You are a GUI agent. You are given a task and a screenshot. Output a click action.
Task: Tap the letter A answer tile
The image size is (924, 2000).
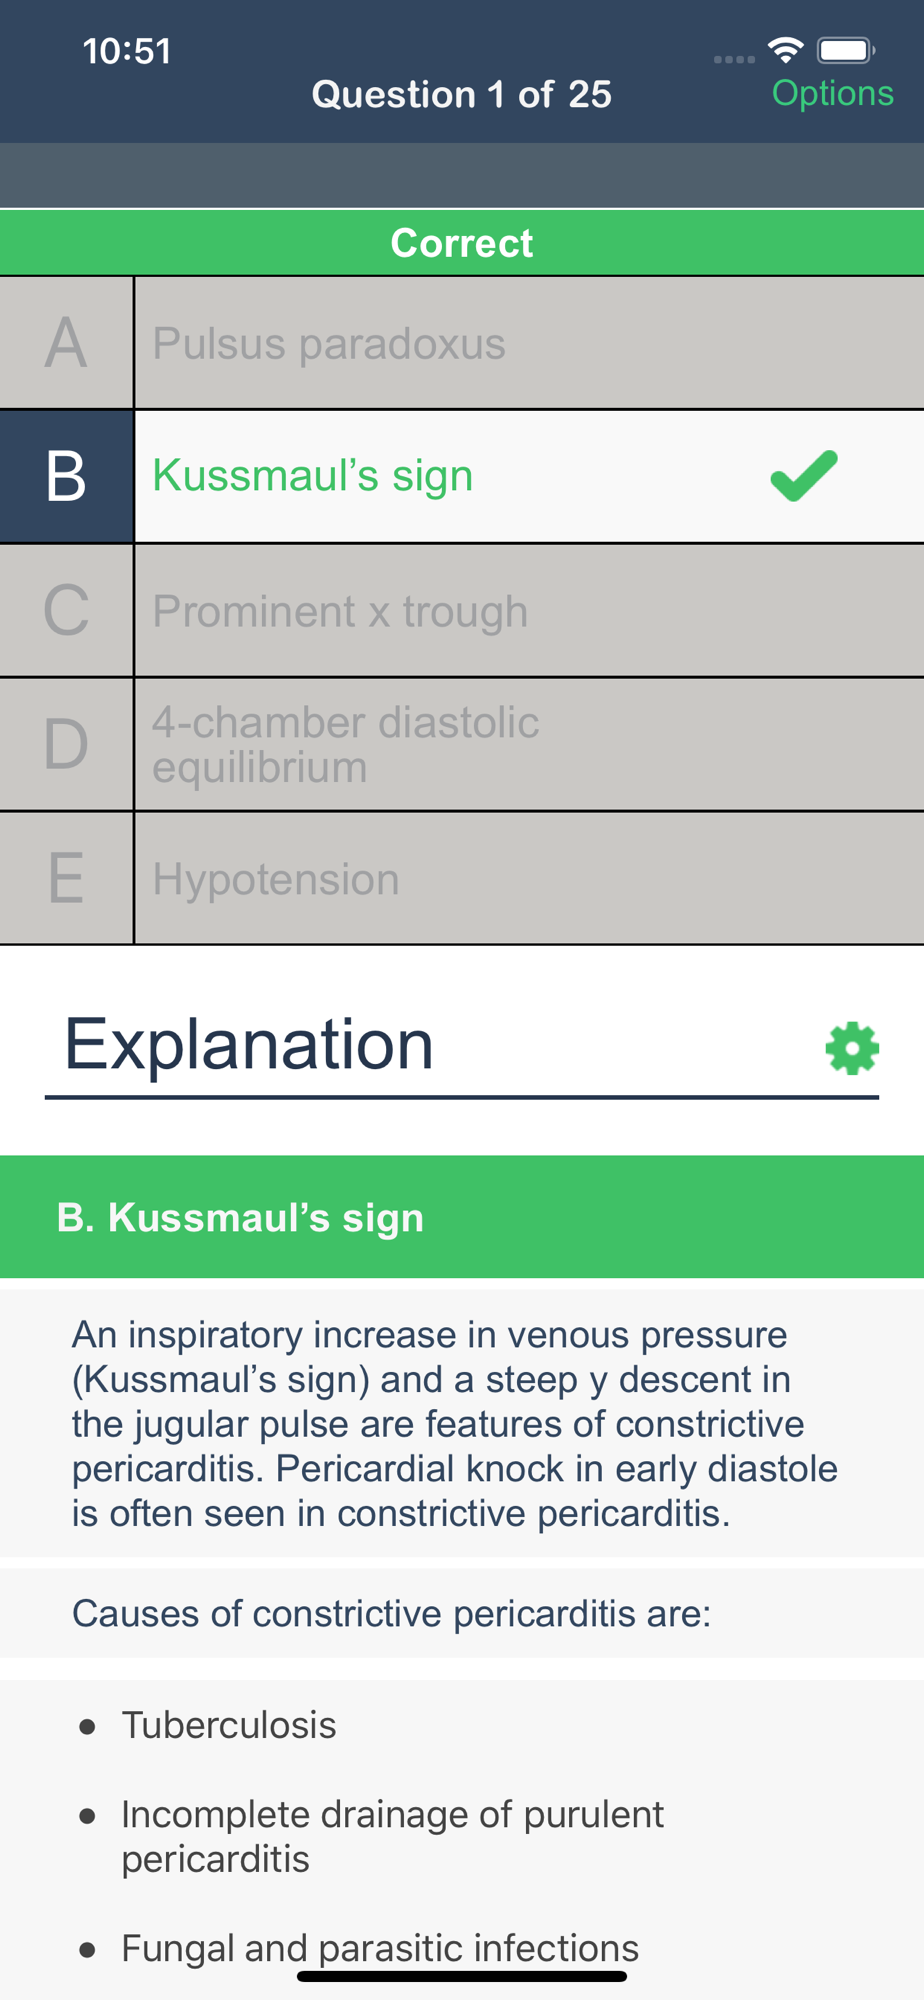coord(66,343)
